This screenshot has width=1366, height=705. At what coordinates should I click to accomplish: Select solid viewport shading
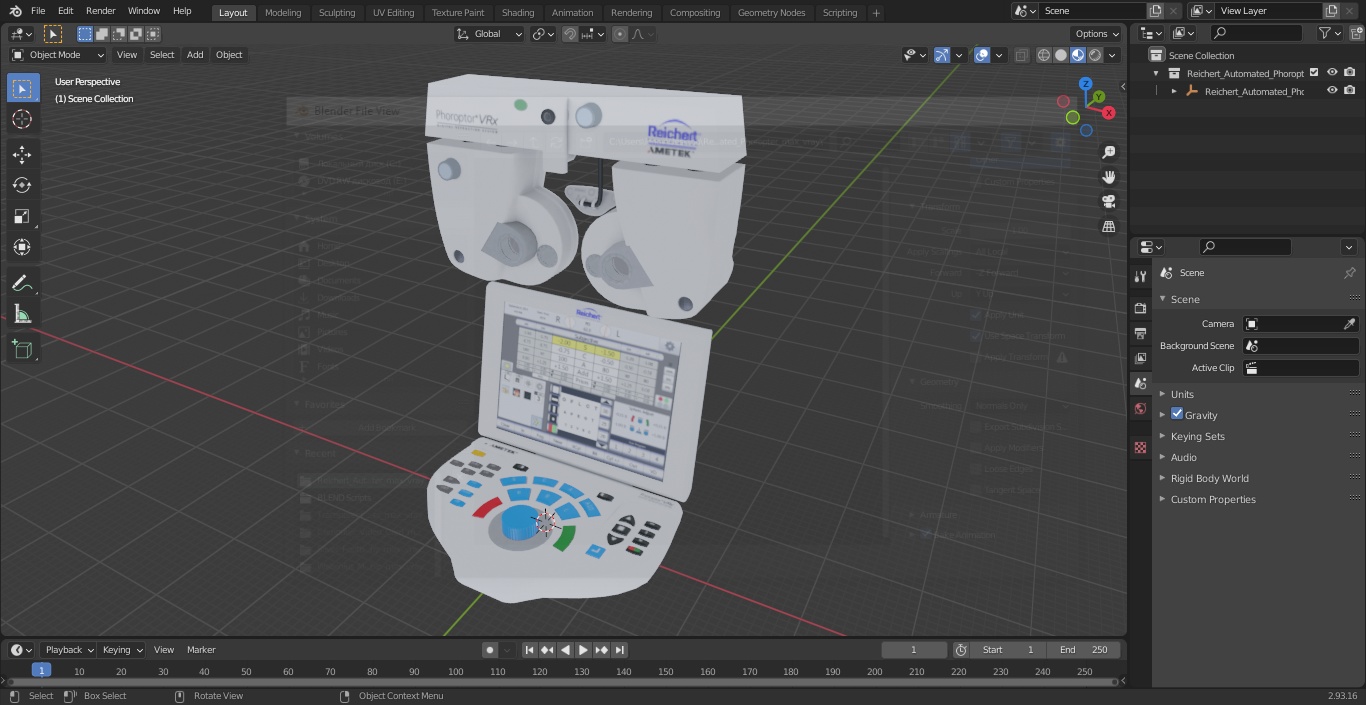1061,55
